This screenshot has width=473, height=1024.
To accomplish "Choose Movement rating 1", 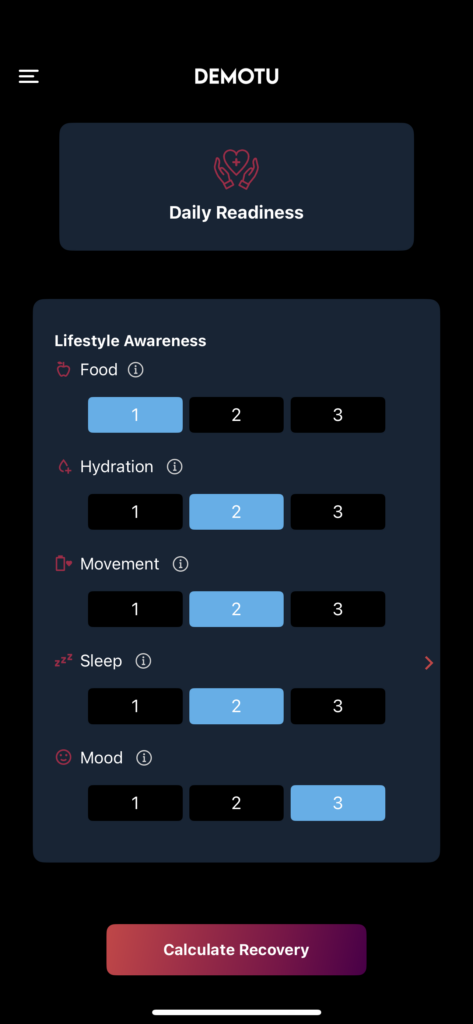I will tap(135, 609).
